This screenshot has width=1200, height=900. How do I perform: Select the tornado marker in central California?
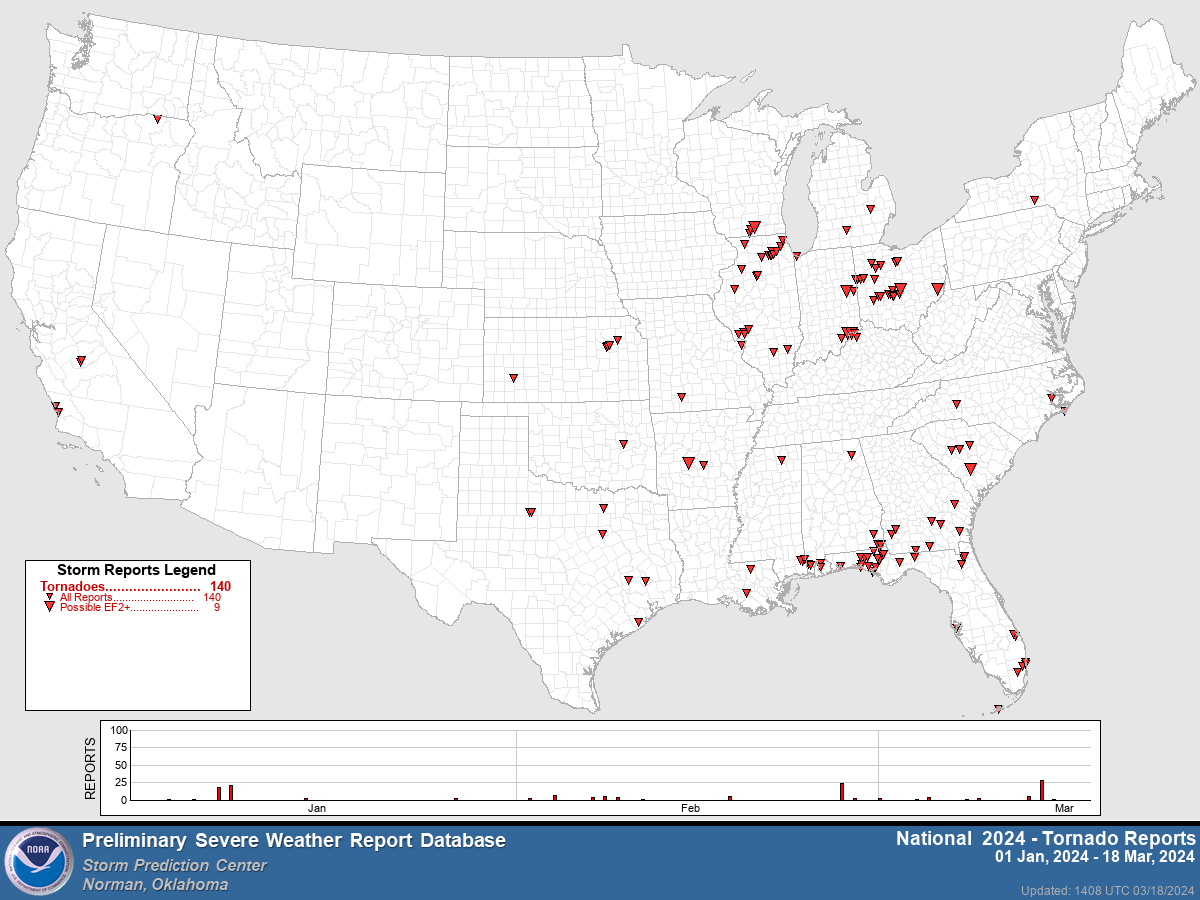coord(81,361)
